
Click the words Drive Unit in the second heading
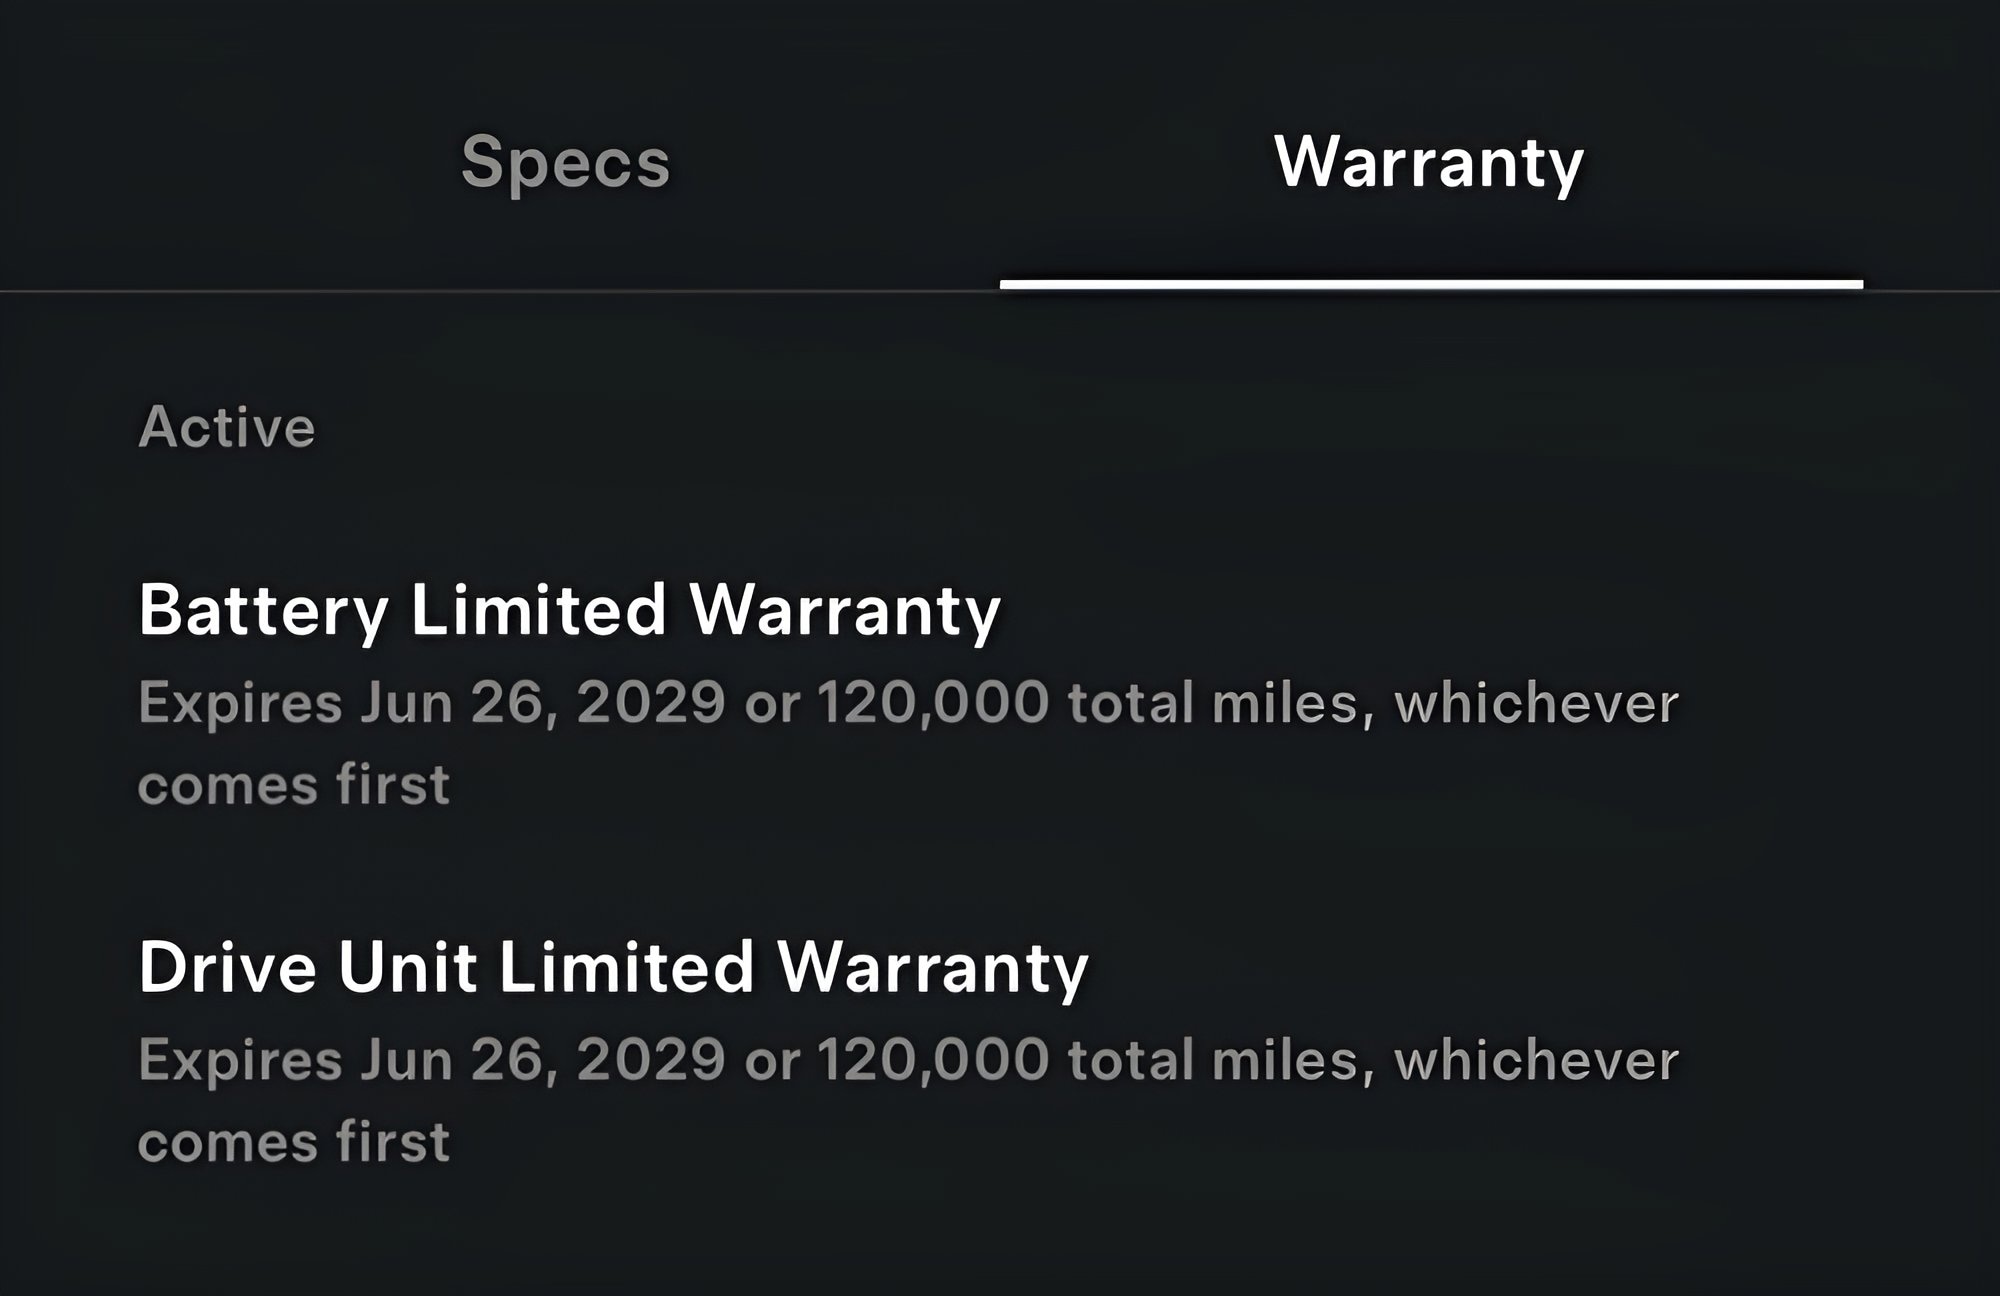click(x=307, y=967)
